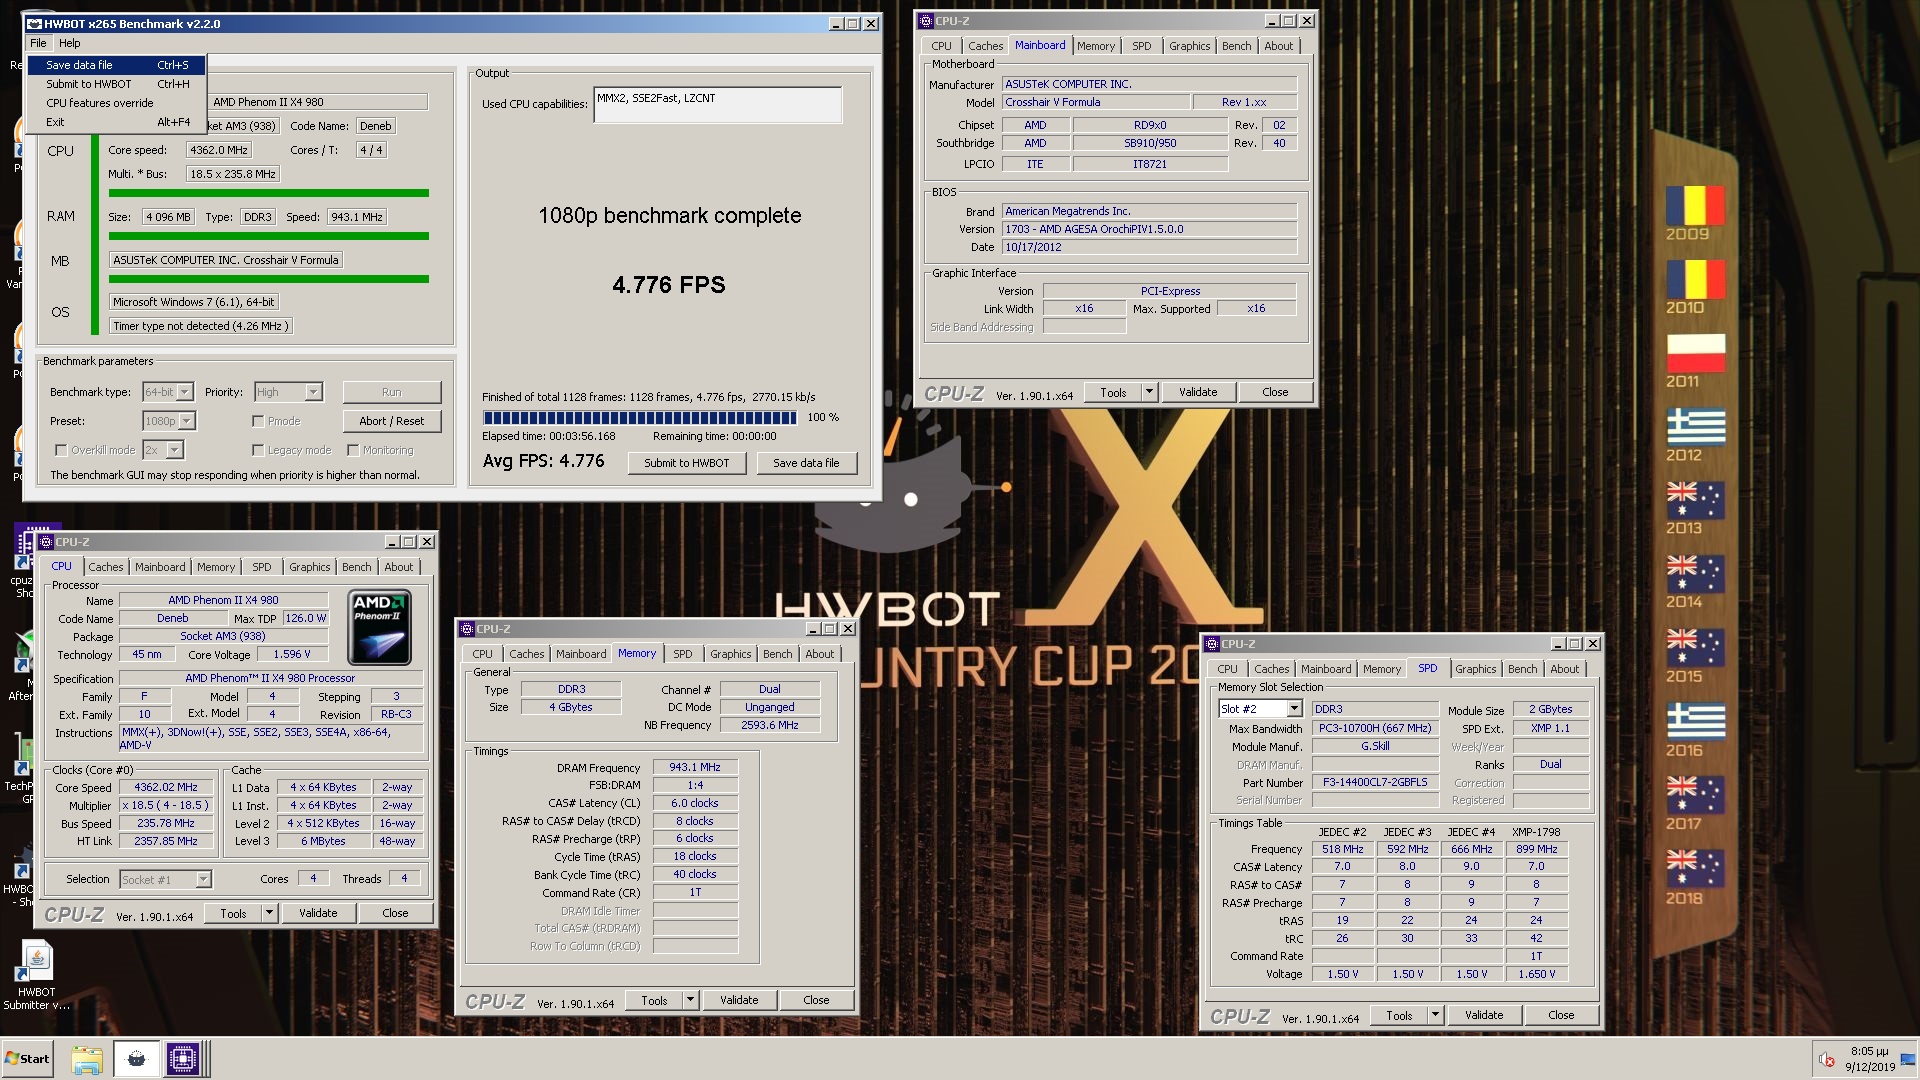Select Save data file menu entry
The width and height of the screenshot is (1920, 1080).
[x=117, y=65]
